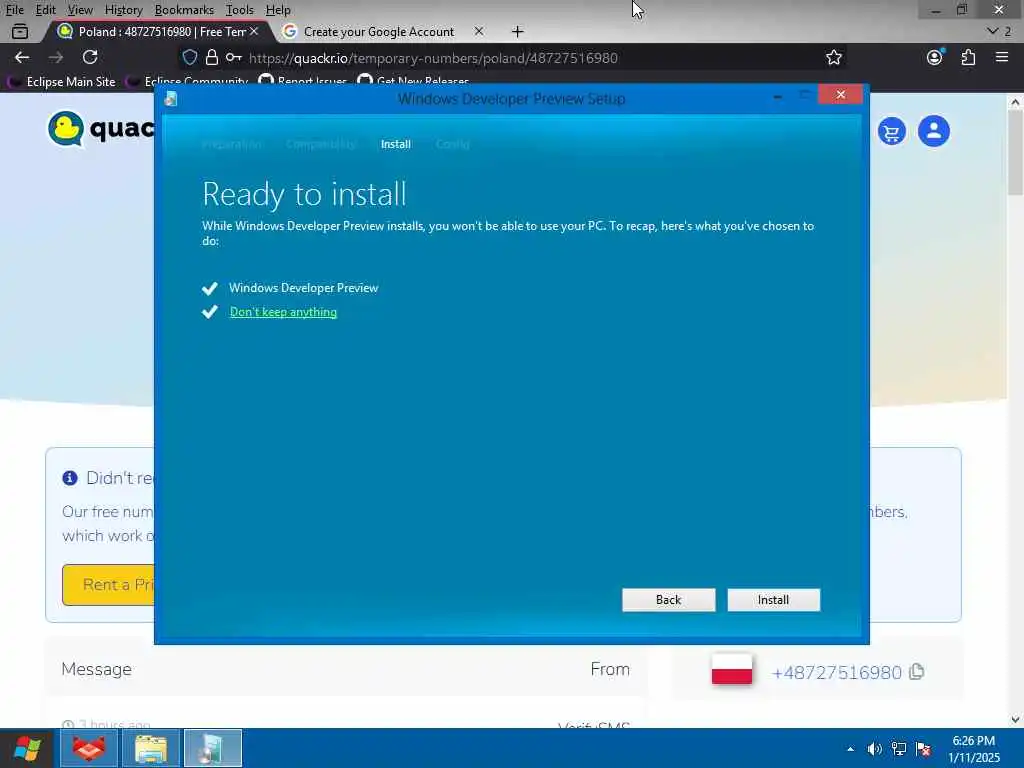
Task: Close the Windows Developer Preview Setup window
Action: click(x=840, y=95)
